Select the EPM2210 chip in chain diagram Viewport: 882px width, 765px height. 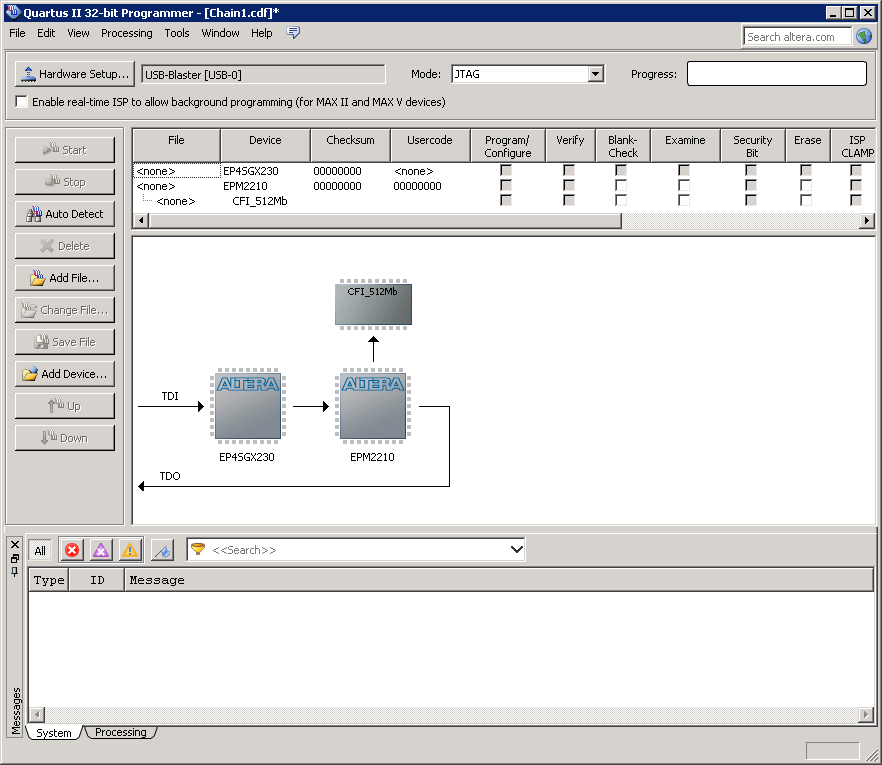click(373, 406)
